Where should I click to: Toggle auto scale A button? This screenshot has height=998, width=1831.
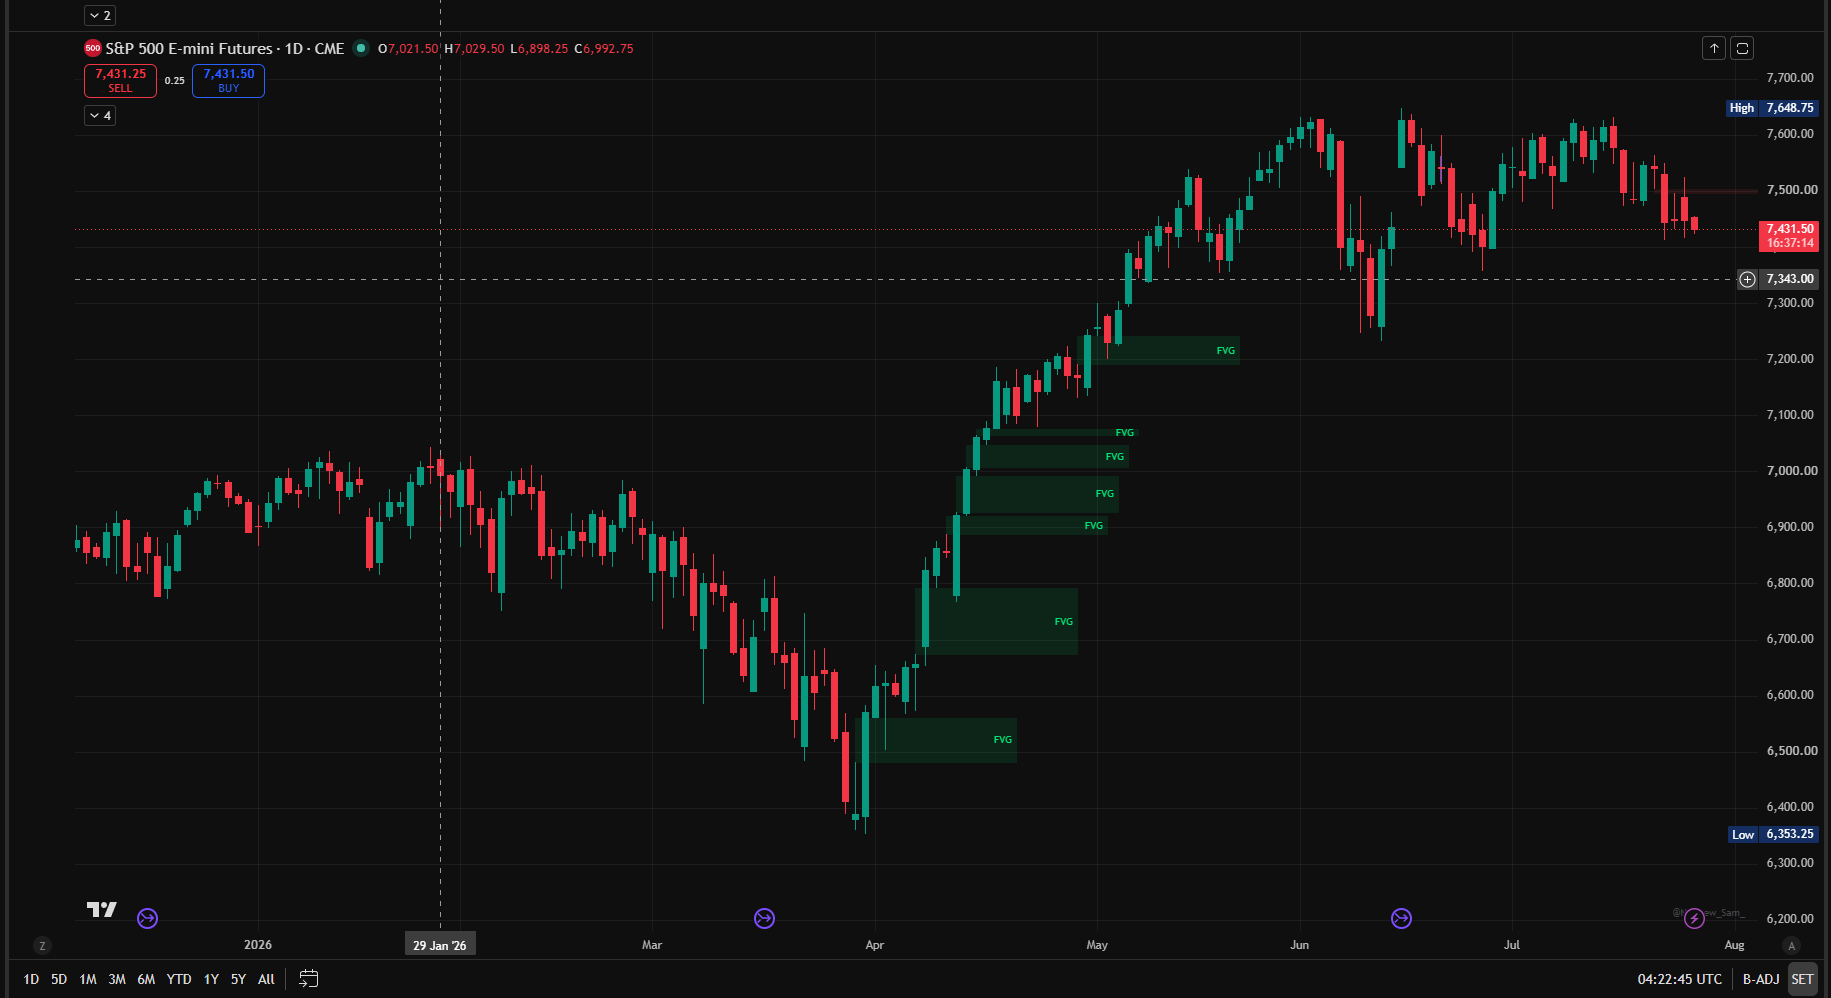1791,945
